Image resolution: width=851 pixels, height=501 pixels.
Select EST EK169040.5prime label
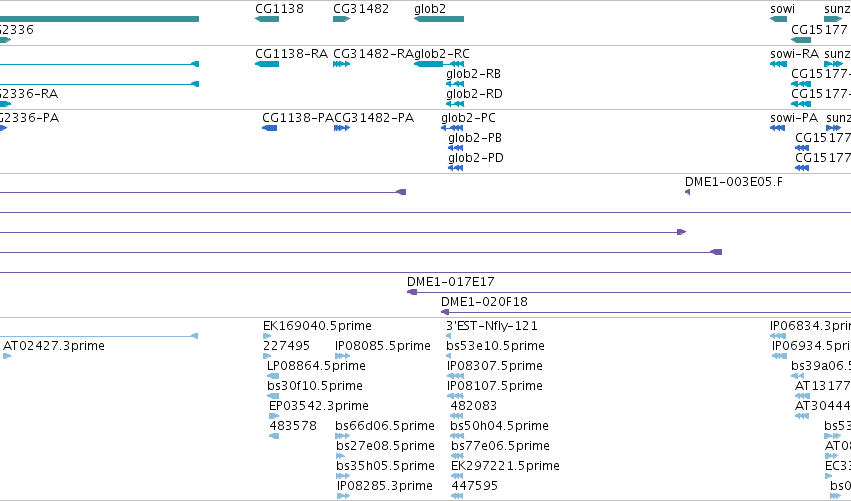317,326
